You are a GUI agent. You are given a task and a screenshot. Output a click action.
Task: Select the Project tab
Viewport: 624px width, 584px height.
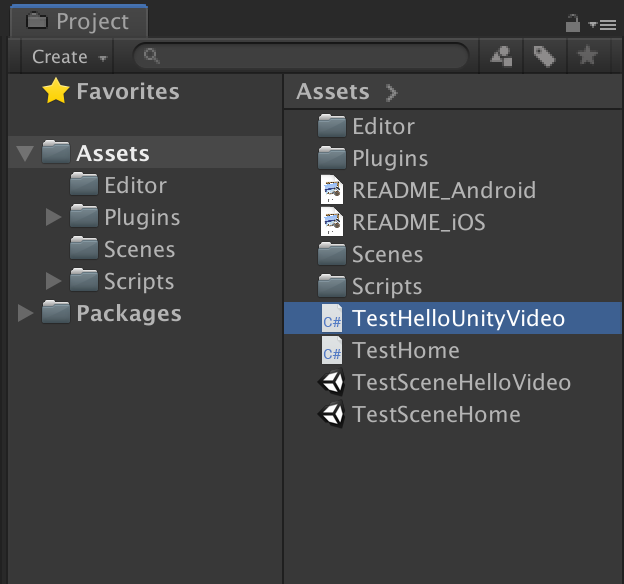click(x=79, y=21)
